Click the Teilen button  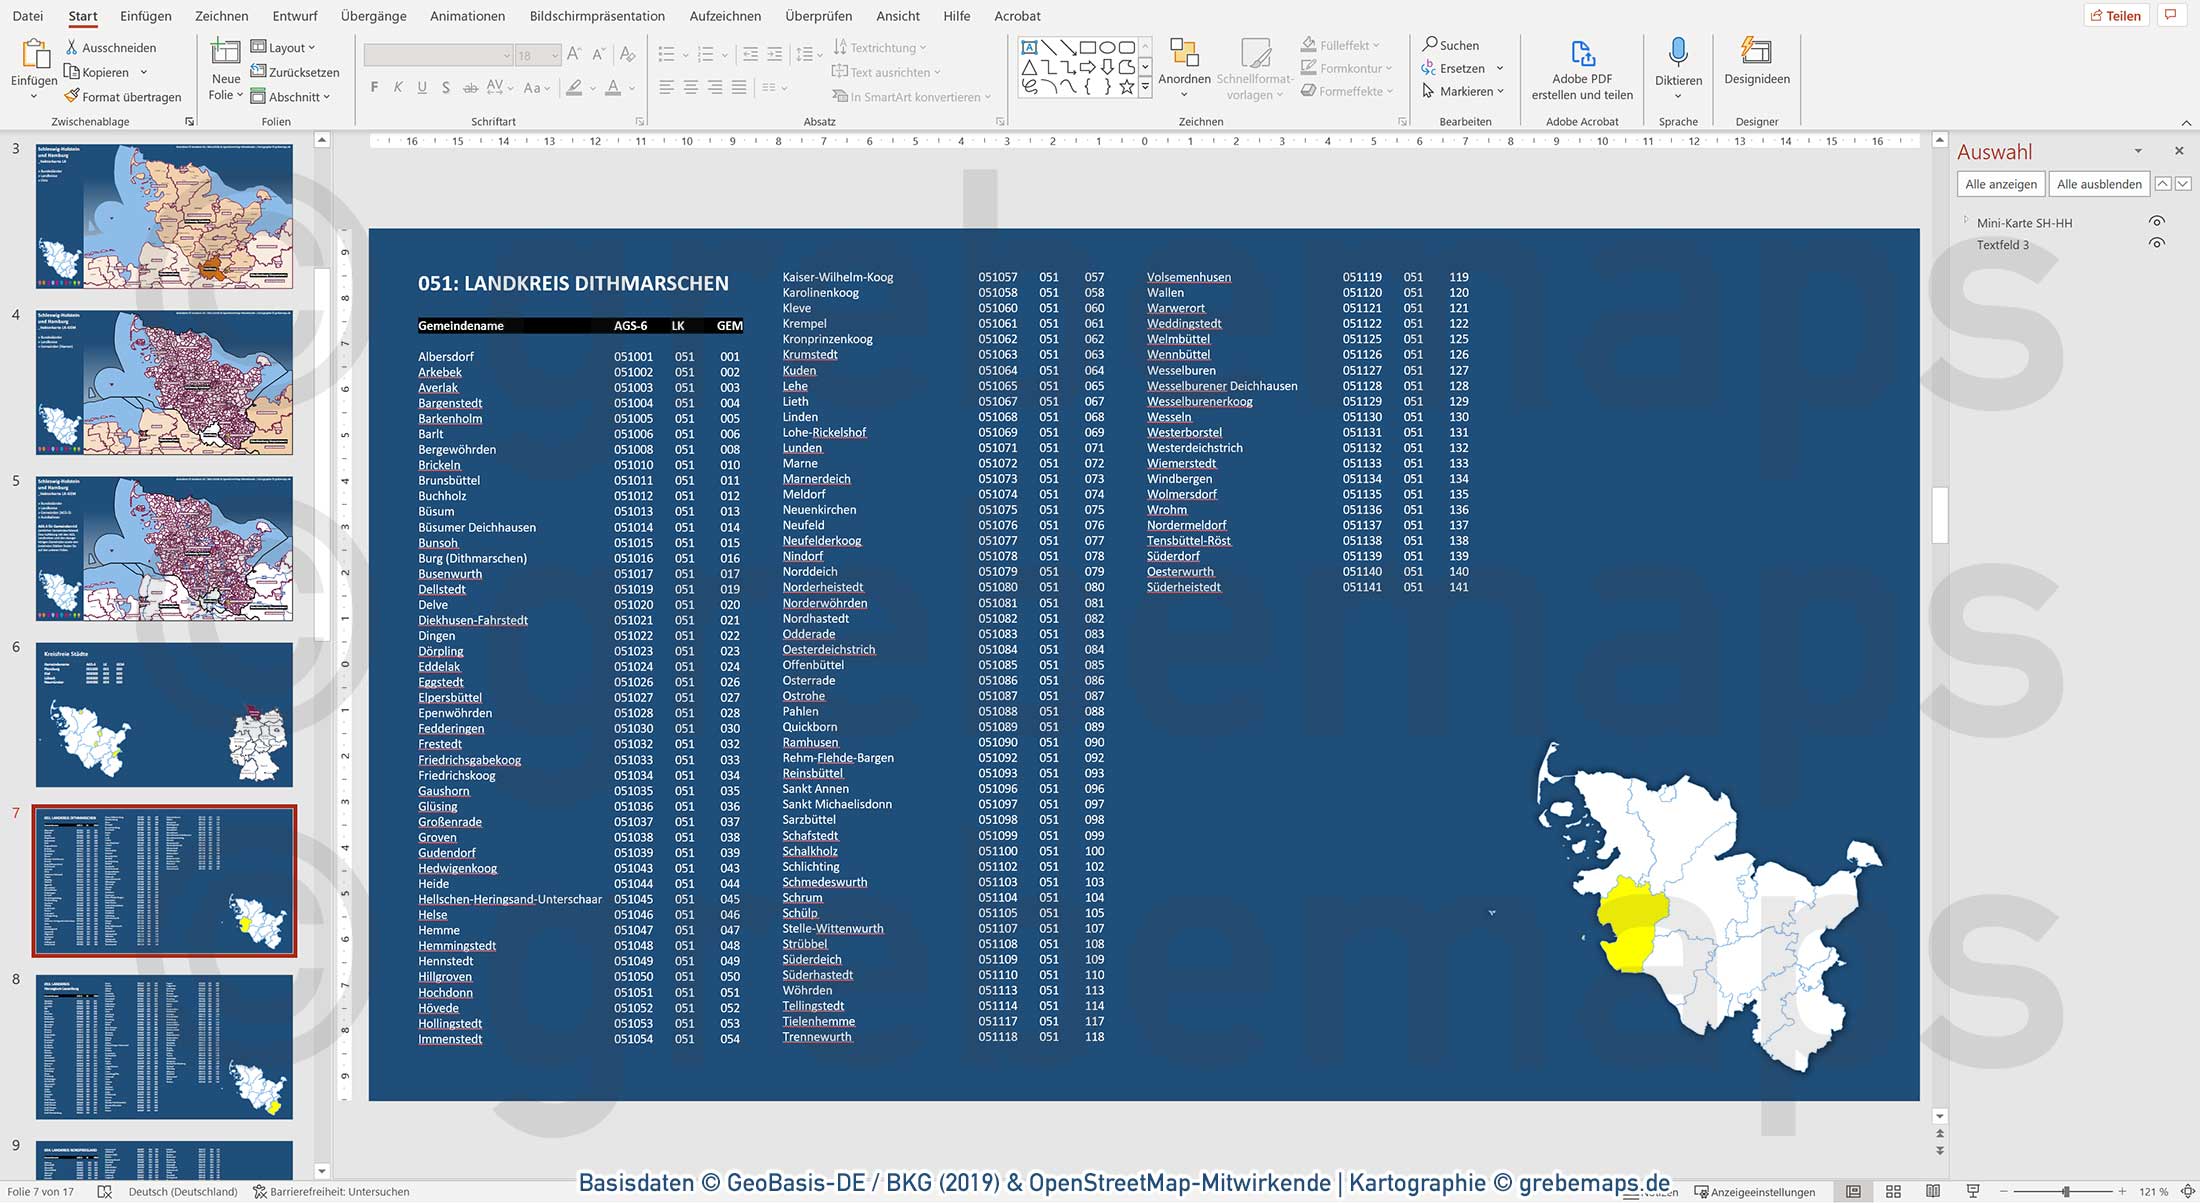pyautogui.click(x=2117, y=15)
